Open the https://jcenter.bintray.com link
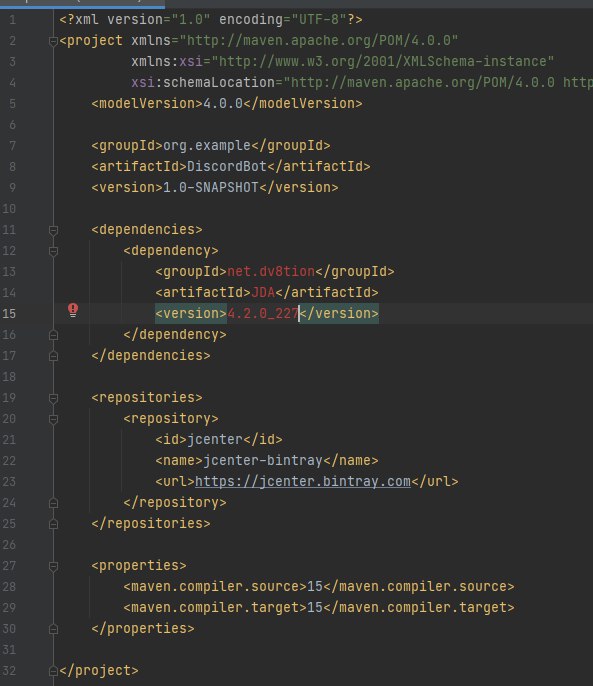Viewport: 593px width, 686px height. click(x=303, y=482)
